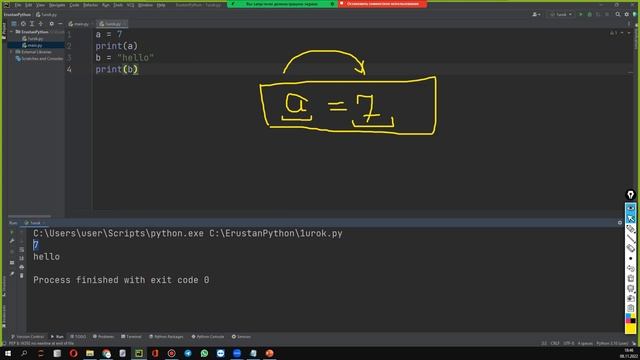This screenshot has width=640, height=360.
Task: Select main.py in project tree
Action: (35, 45)
